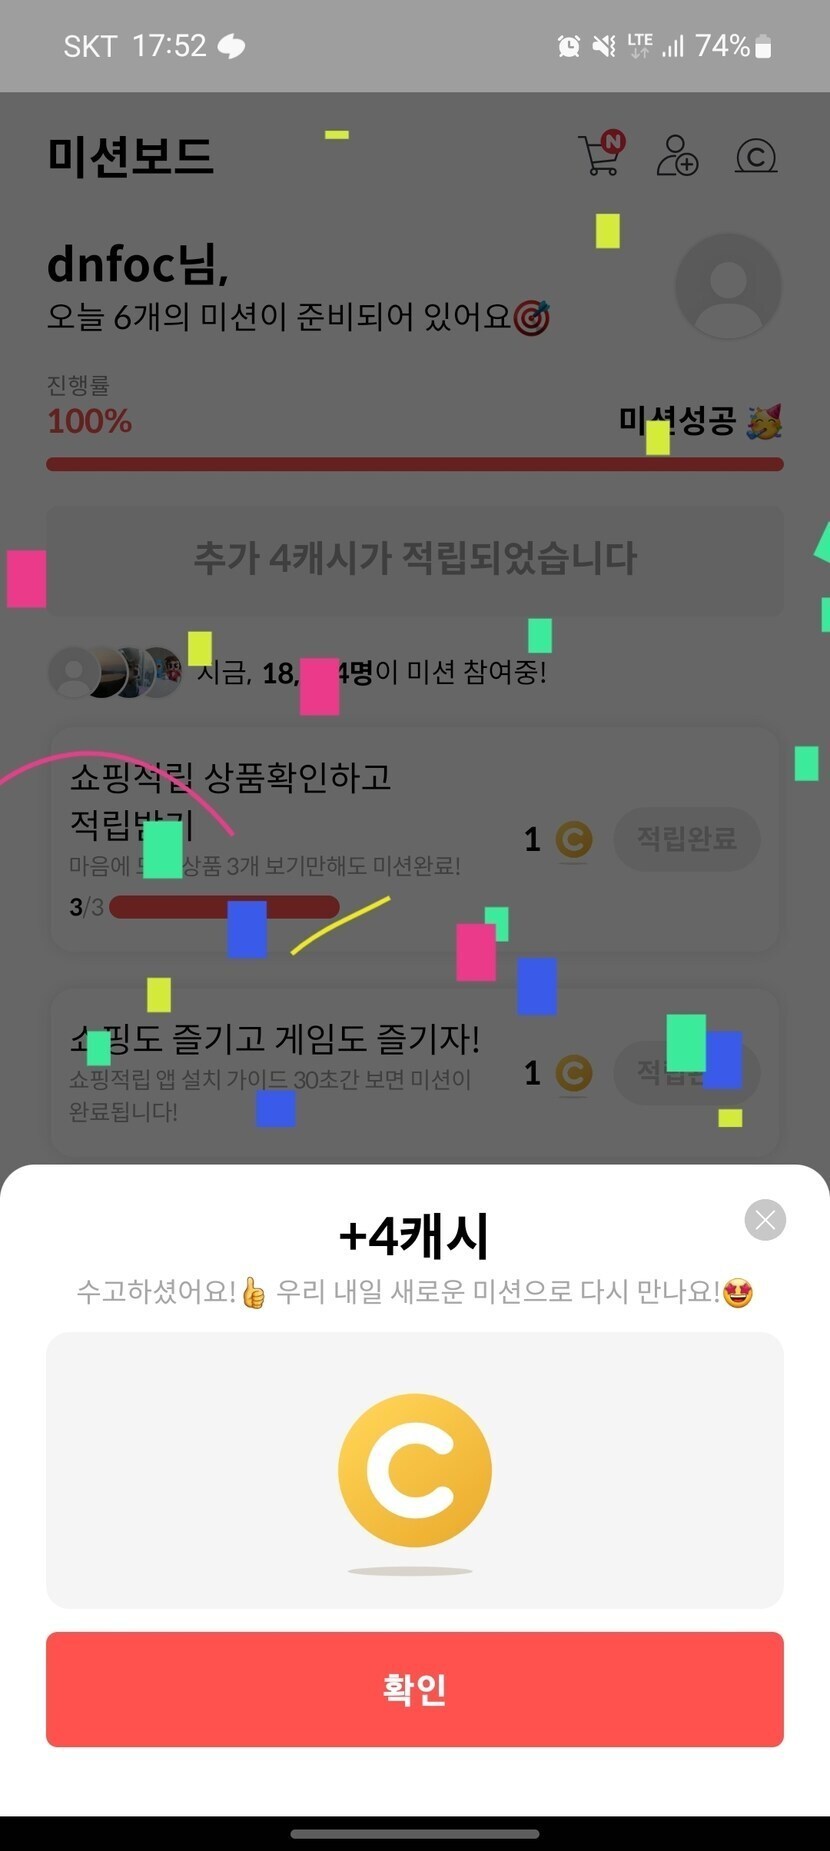Open the 쇼핑도 즐기고 게임도 즐기자 mission
Image resolution: width=830 pixels, height=1851 pixels.
click(415, 1073)
